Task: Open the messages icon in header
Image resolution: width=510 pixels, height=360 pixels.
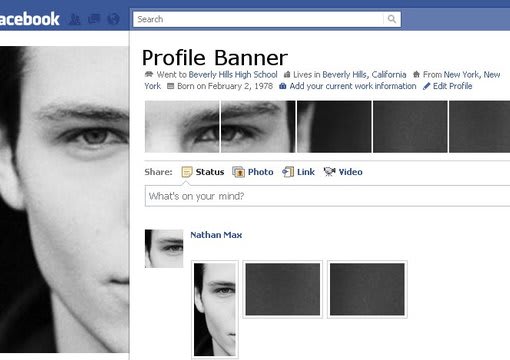Action: click(x=94, y=19)
